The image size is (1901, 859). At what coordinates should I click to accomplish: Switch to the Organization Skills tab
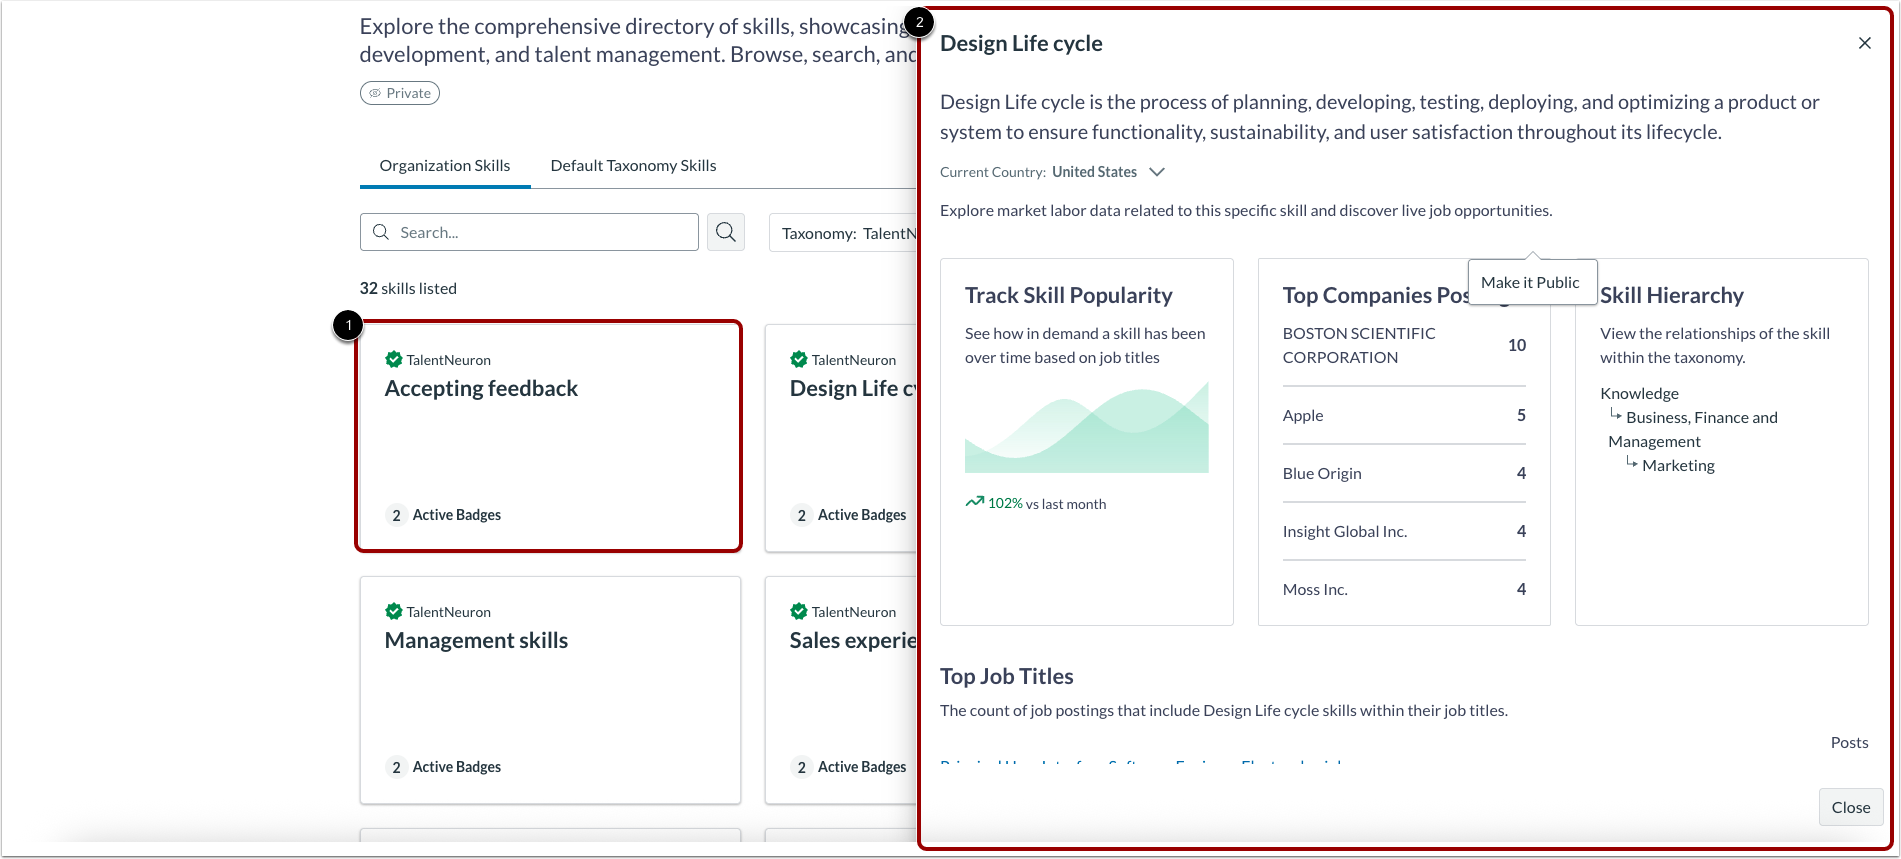point(445,165)
